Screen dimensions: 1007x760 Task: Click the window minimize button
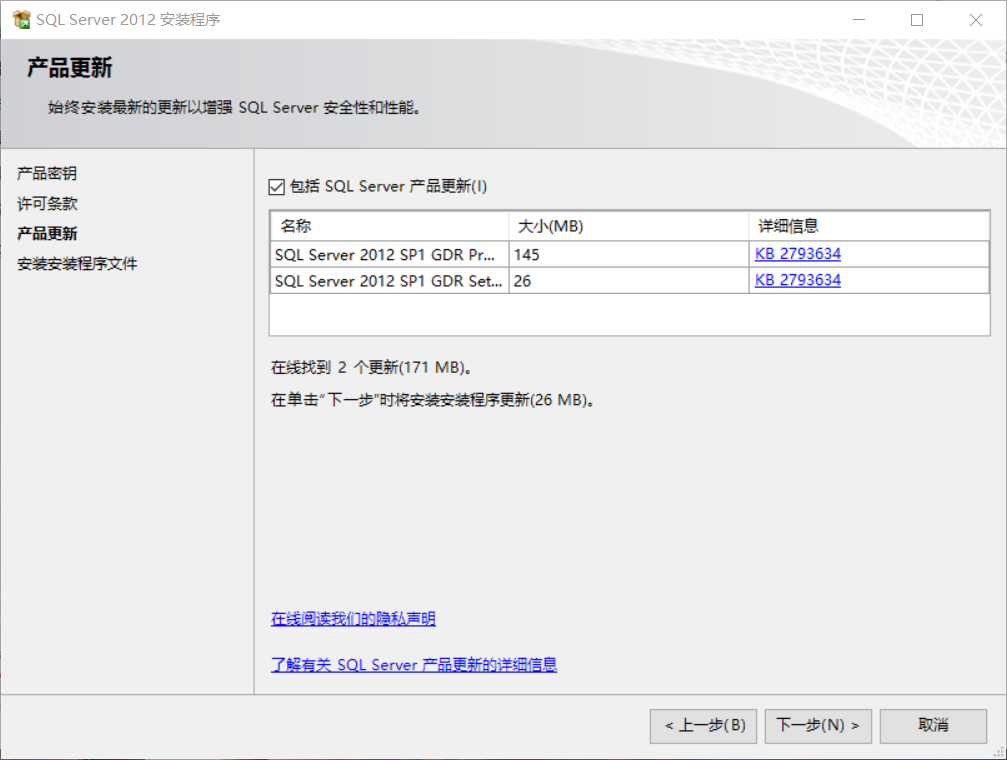860,19
